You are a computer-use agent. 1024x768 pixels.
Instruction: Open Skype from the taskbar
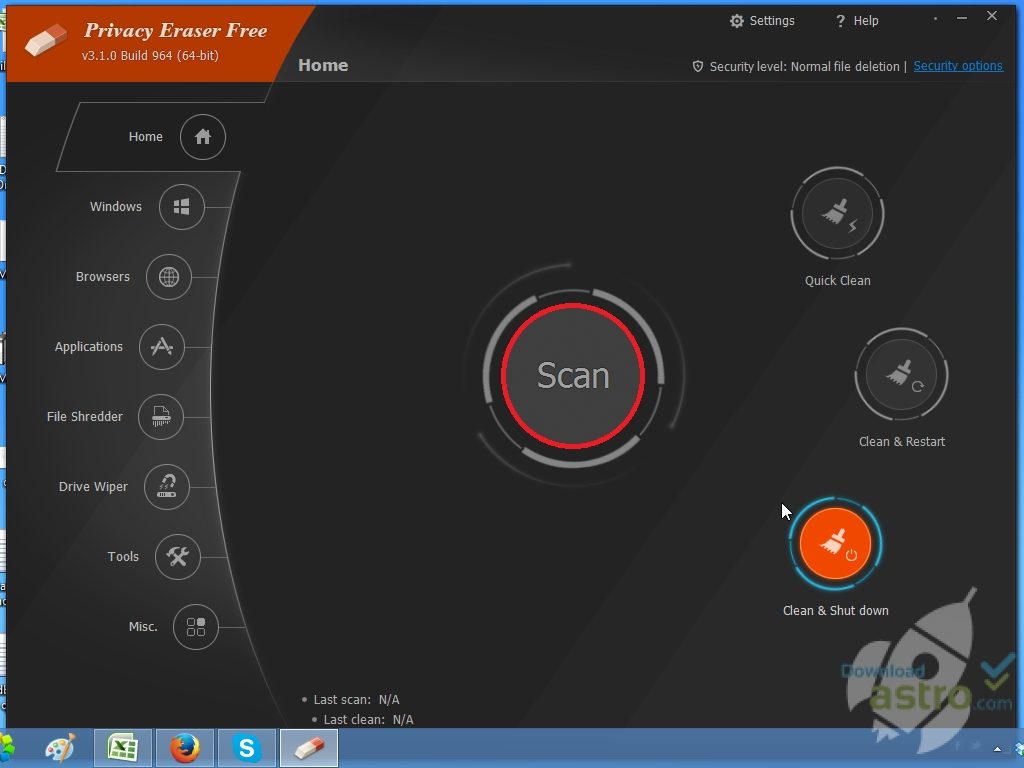pos(247,748)
